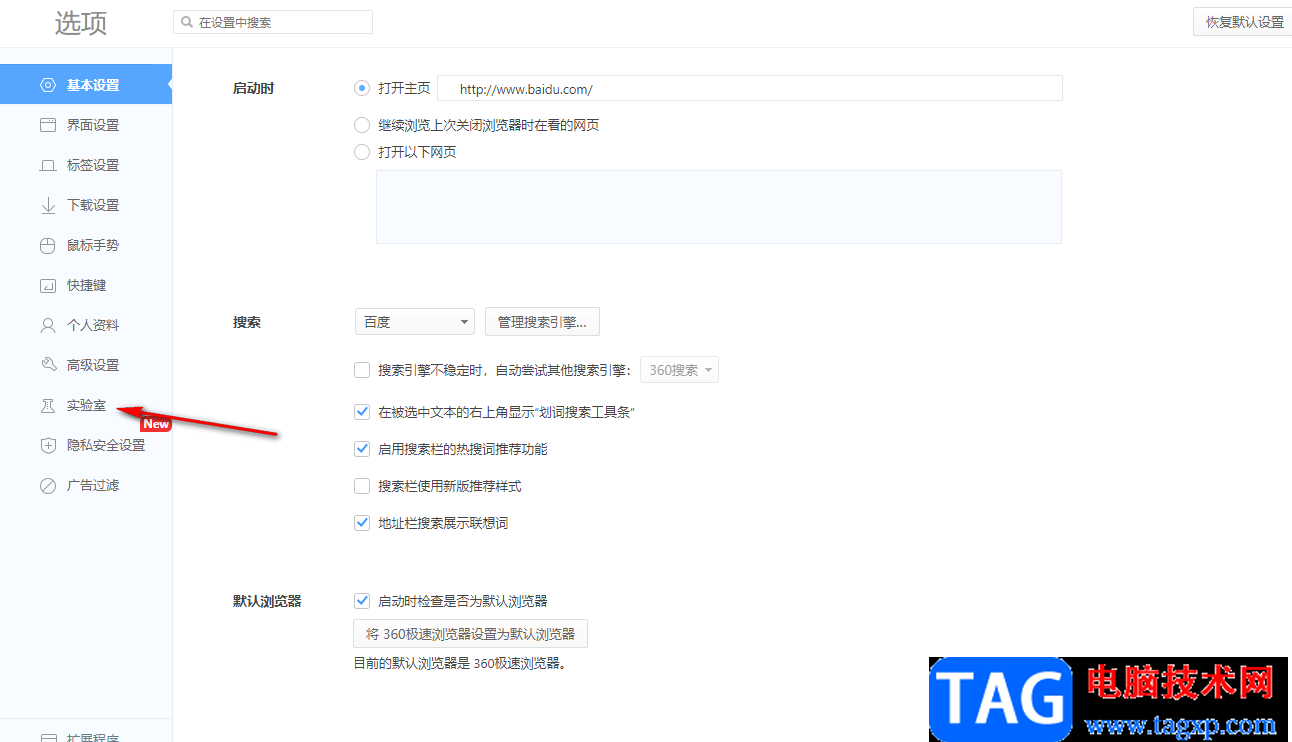
Task: Click the homepage URL input field
Action: (x=750, y=88)
